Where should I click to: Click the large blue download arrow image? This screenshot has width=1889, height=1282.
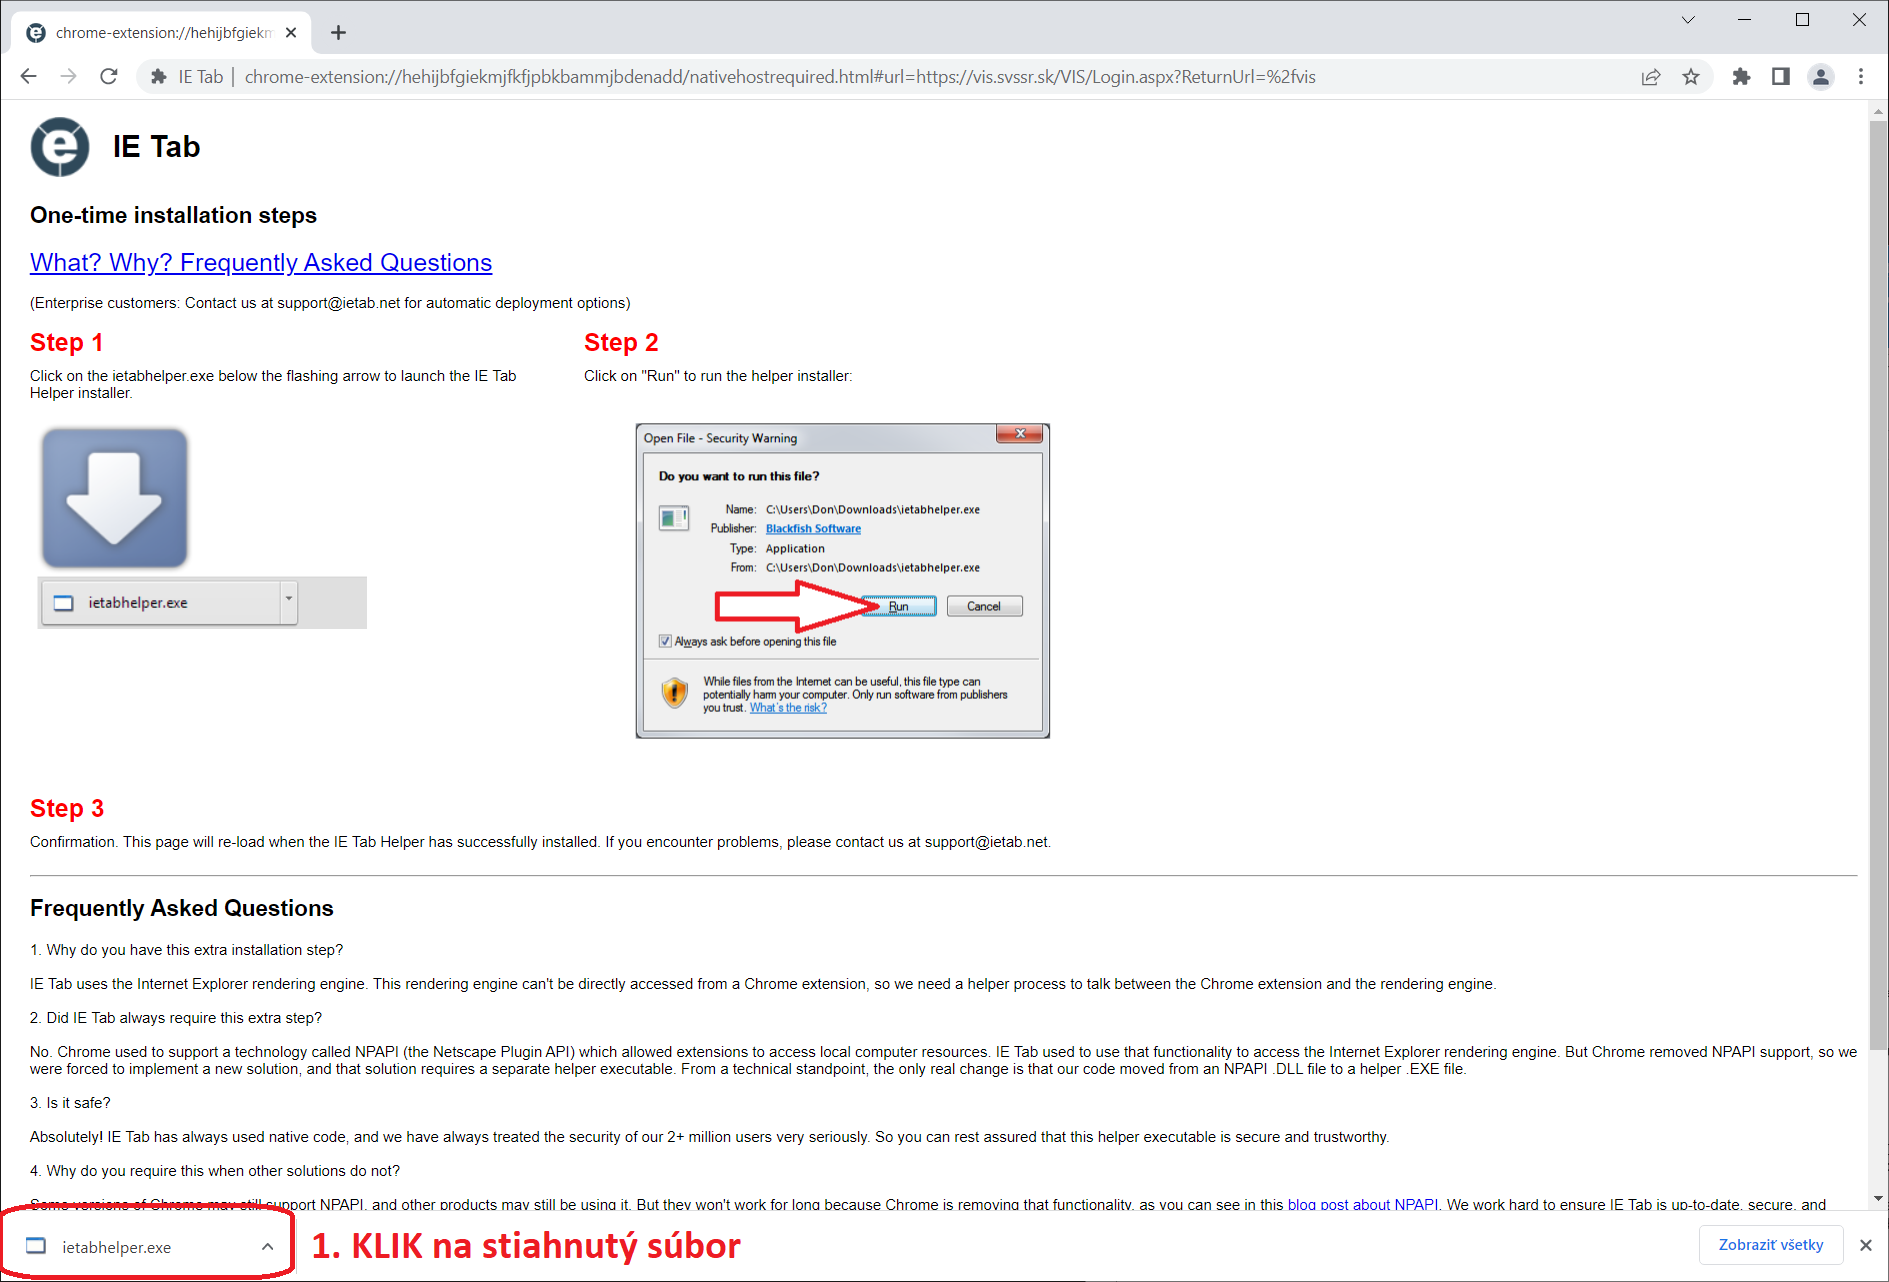[x=115, y=498]
